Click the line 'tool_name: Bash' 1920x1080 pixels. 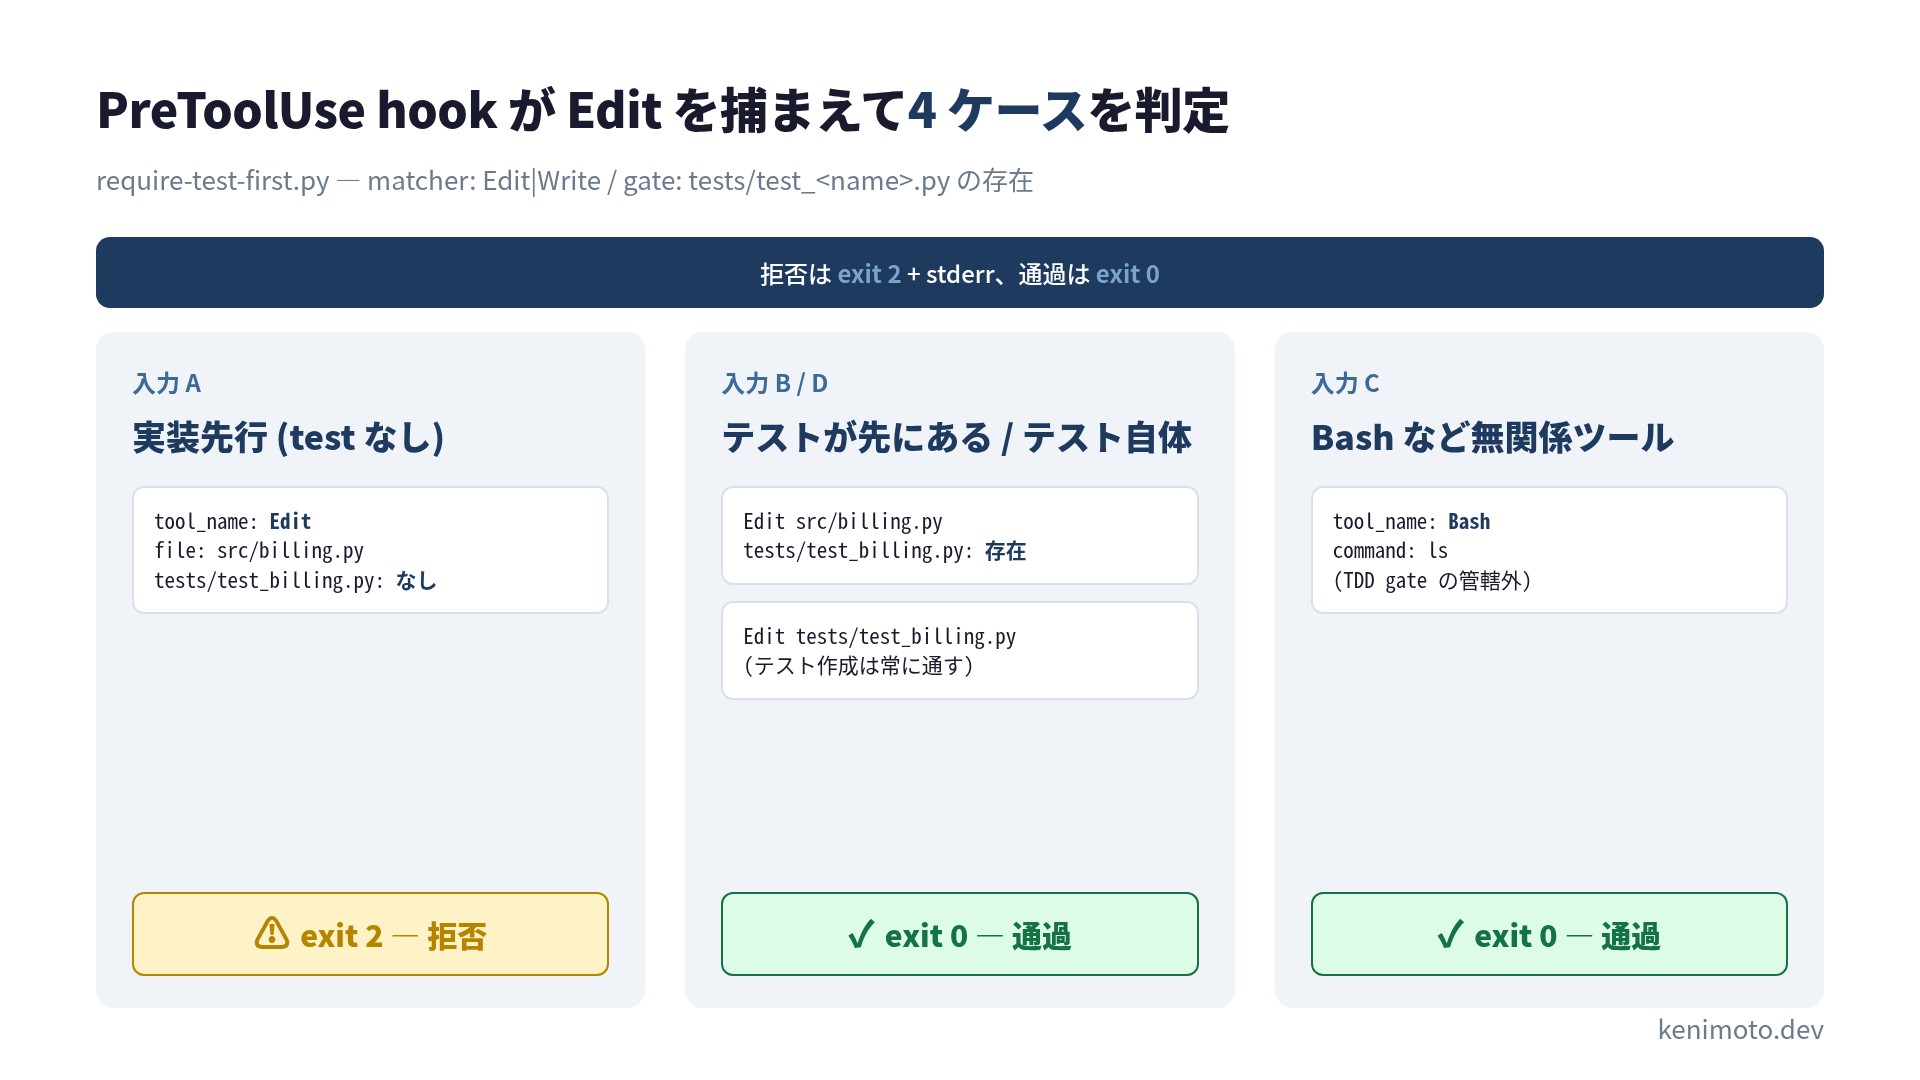pyautogui.click(x=1411, y=521)
